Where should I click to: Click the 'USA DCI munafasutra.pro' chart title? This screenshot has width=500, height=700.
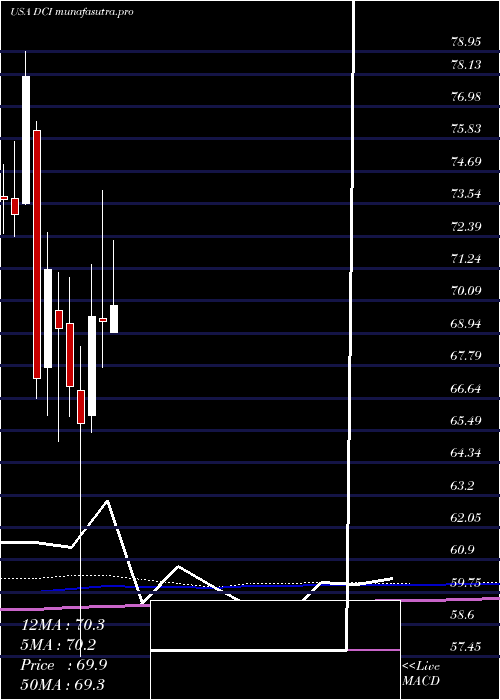[x=71, y=12]
